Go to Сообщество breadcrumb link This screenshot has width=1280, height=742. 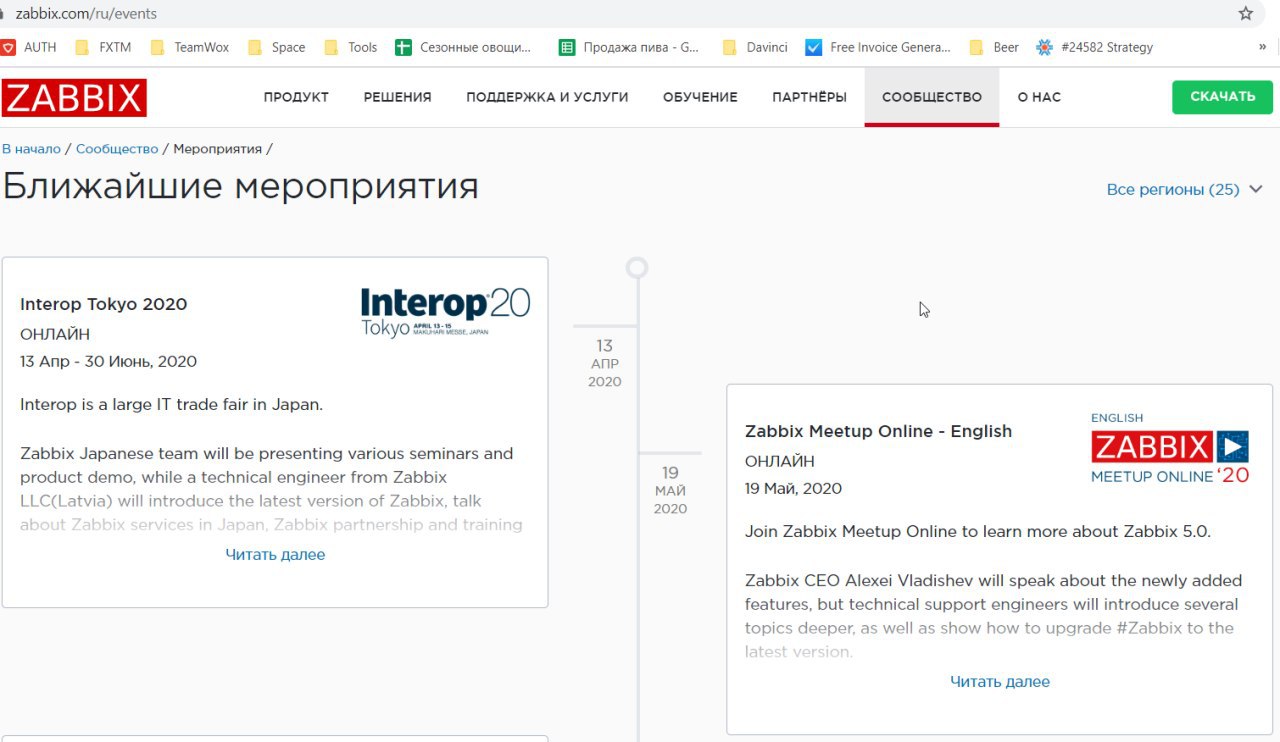[117, 149]
